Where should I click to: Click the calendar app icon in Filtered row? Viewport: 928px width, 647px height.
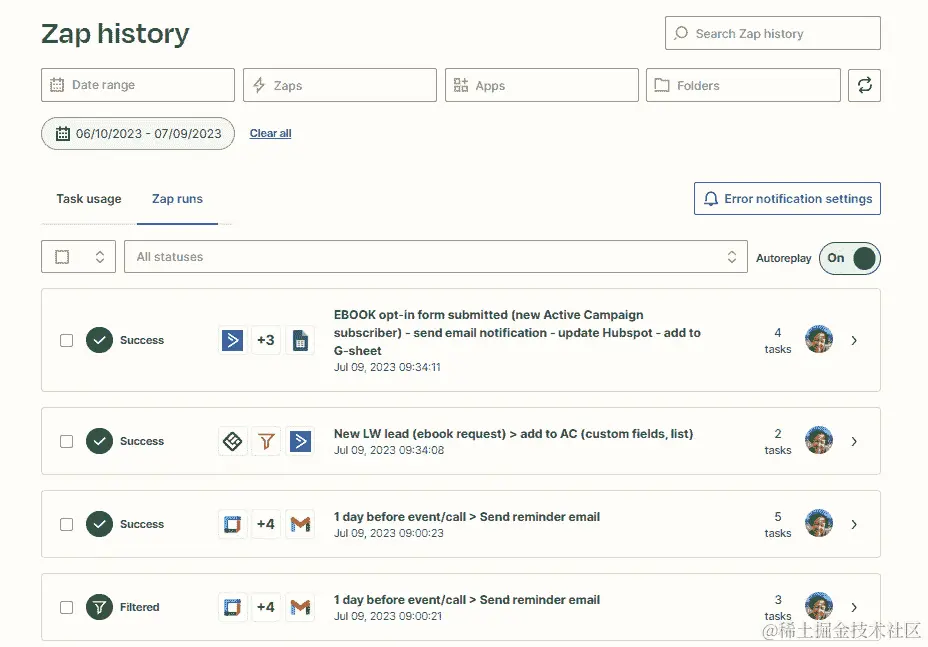tap(233, 607)
